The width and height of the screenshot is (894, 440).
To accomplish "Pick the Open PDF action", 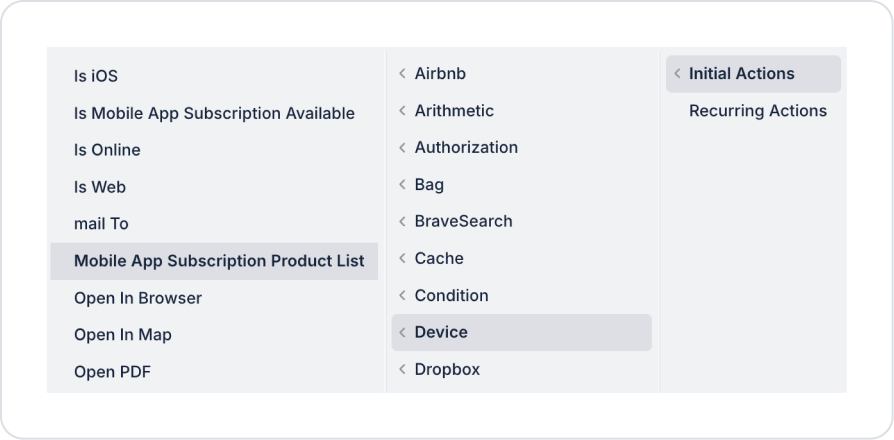I will (x=112, y=372).
